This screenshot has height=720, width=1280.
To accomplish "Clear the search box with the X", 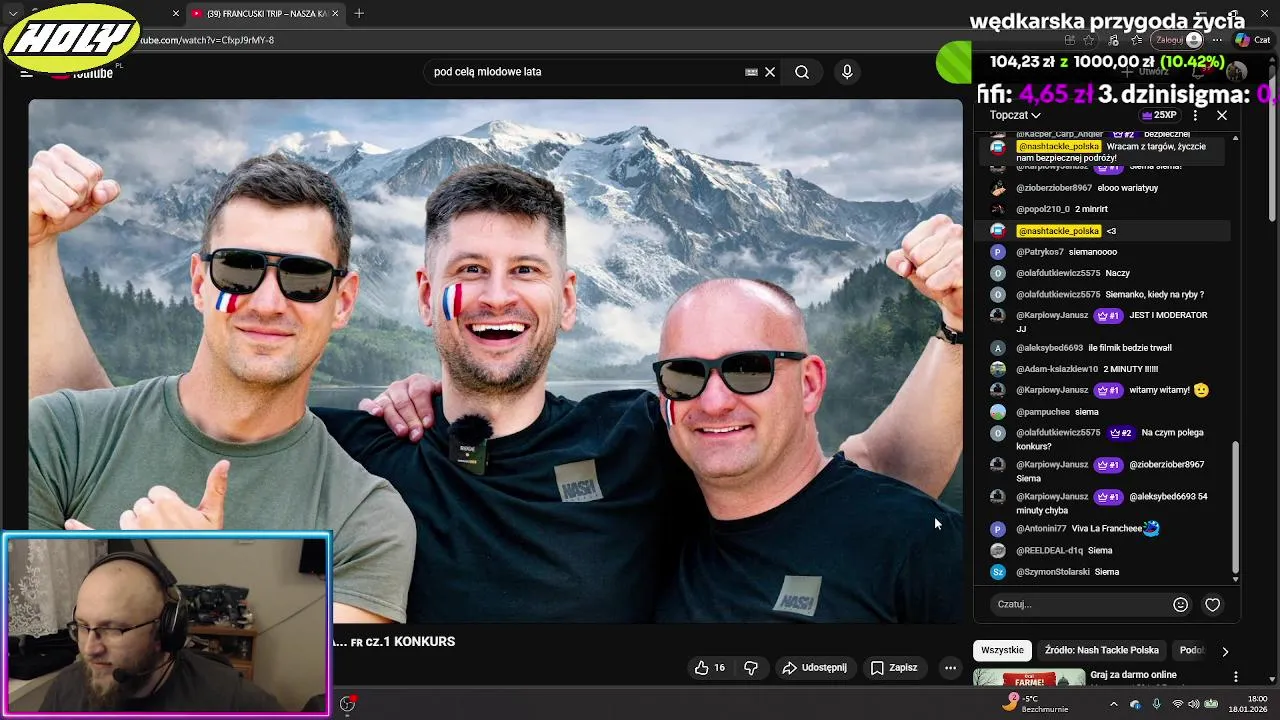I will click(x=770, y=72).
